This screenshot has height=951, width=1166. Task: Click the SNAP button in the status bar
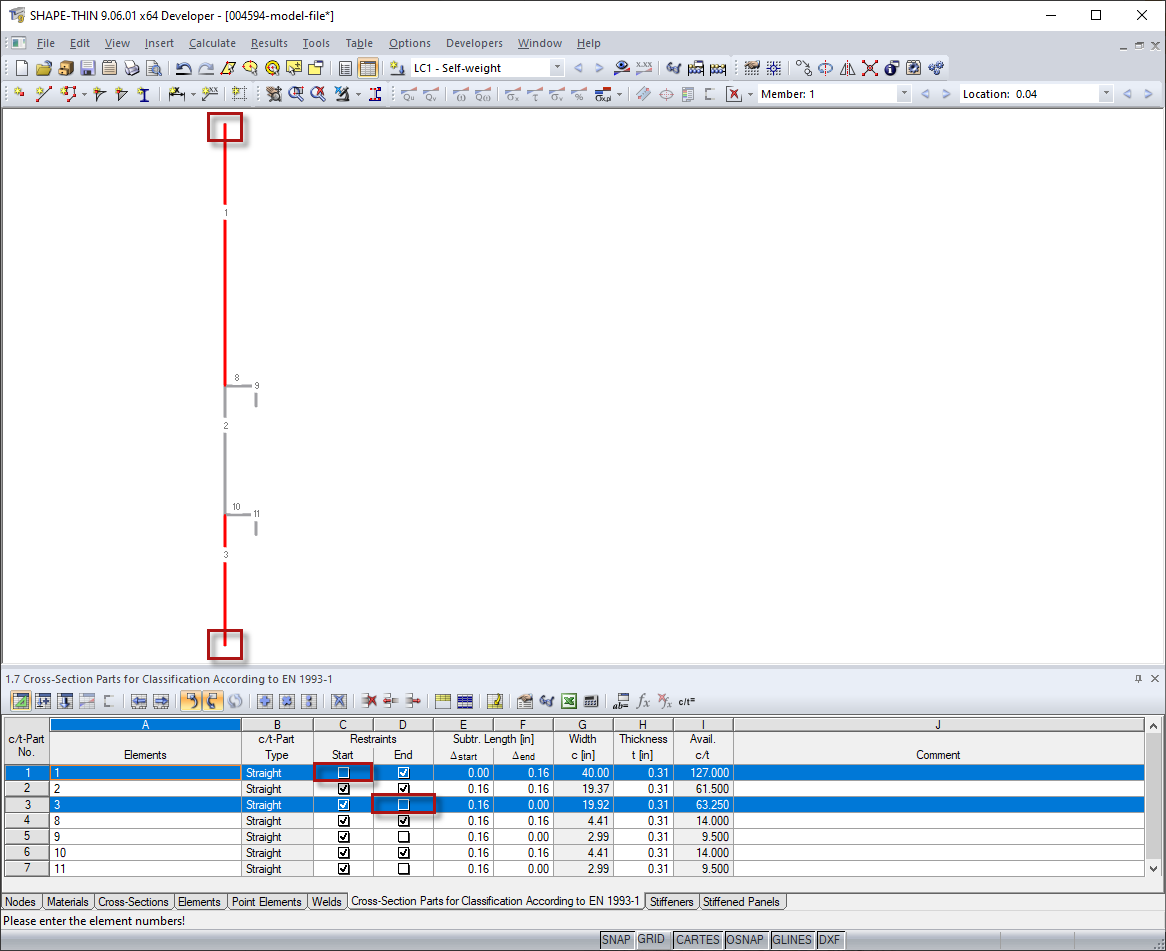(x=617, y=939)
